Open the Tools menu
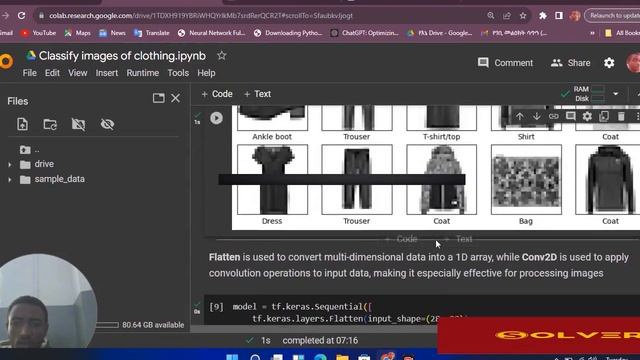The width and height of the screenshot is (640, 360). [x=178, y=73]
